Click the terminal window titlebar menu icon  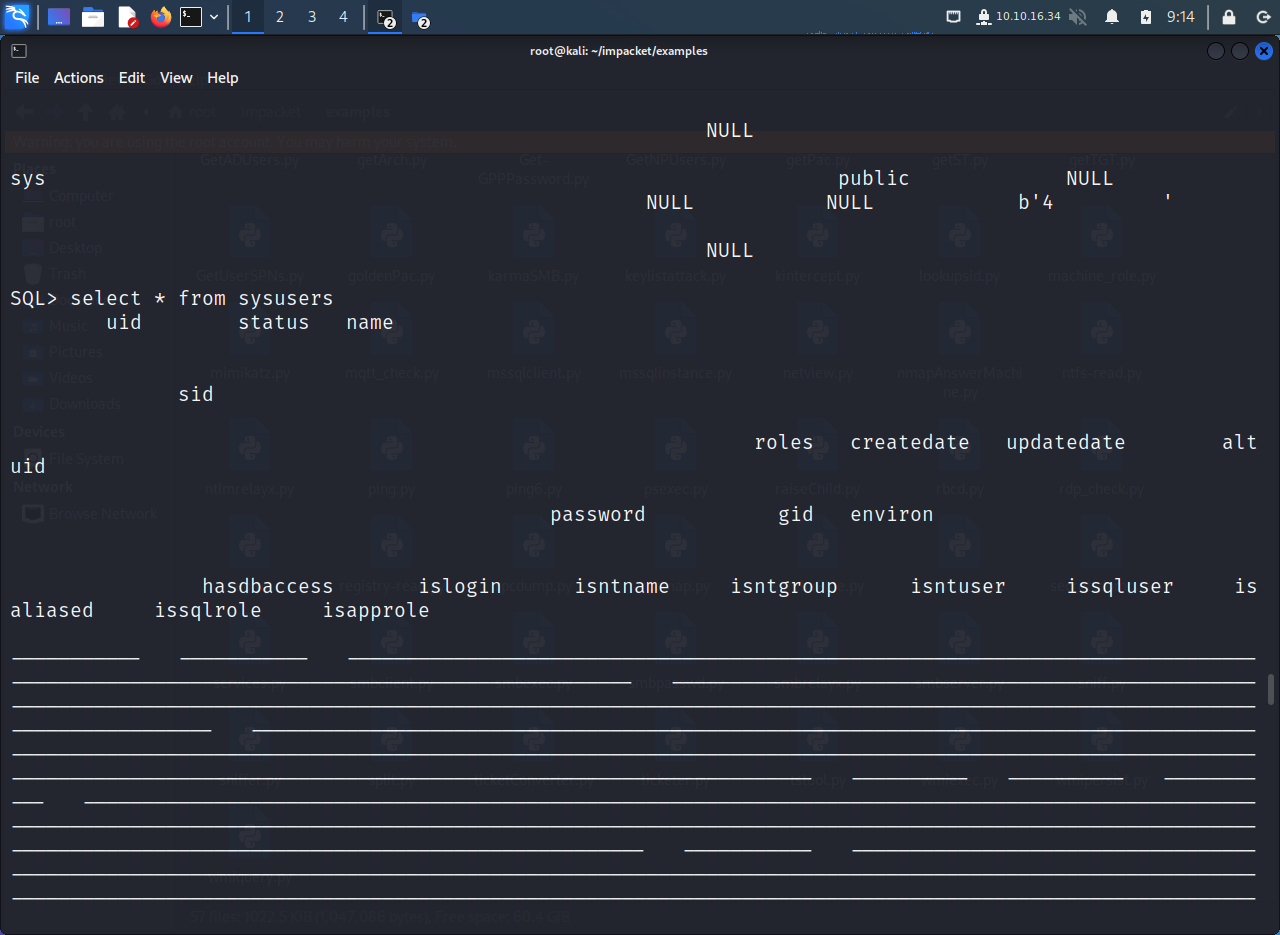point(19,50)
